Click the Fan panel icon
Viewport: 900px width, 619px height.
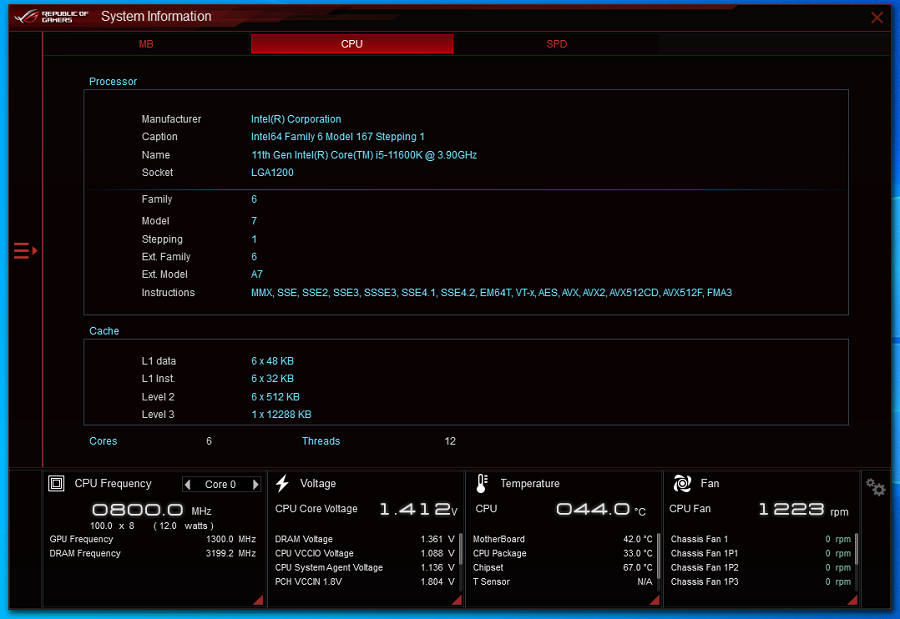point(682,483)
